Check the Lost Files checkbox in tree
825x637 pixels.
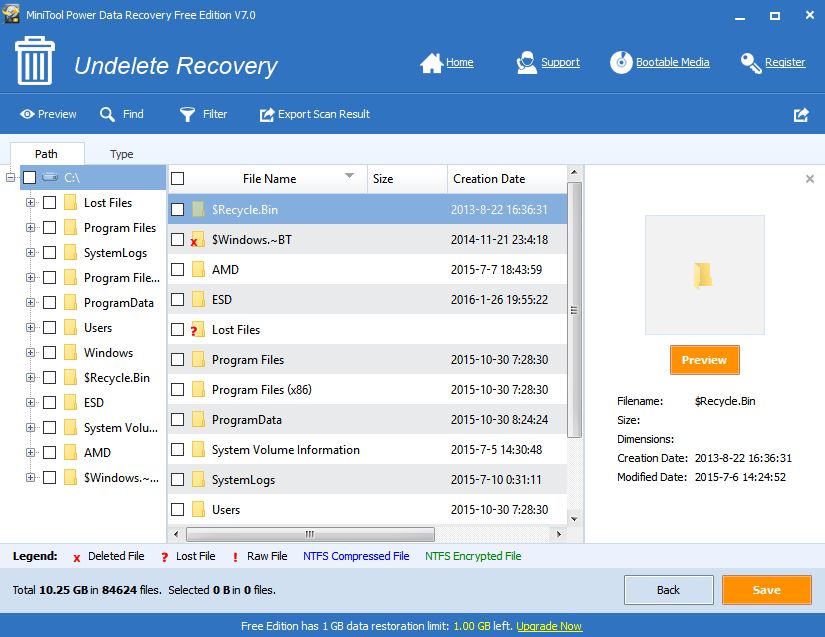coord(49,203)
